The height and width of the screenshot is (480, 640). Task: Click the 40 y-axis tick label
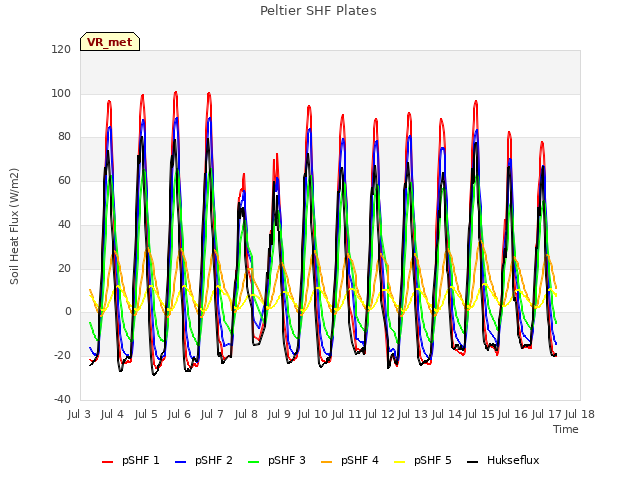(64, 224)
